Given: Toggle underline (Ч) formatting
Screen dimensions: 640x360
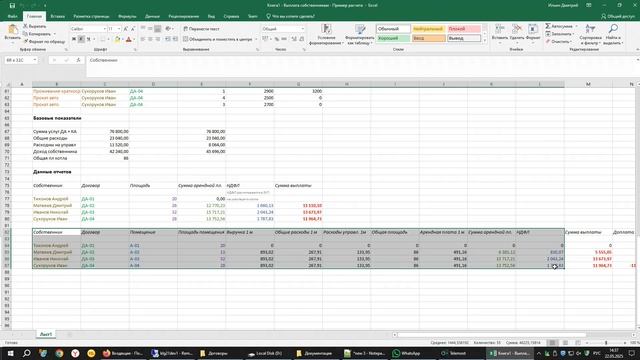Looking at the screenshot, I should pos(89,39).
